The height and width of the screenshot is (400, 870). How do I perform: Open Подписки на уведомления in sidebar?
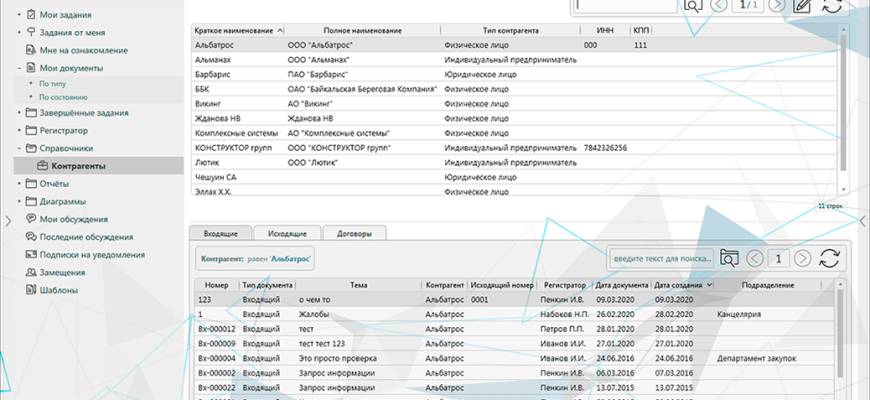tap(94, 254)
